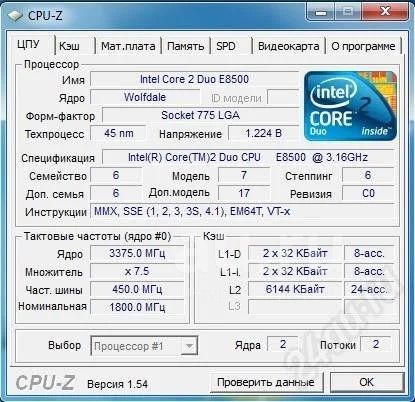Open the Память tab
This screenshot has height=402, width=415.
(x=186, y=46)
